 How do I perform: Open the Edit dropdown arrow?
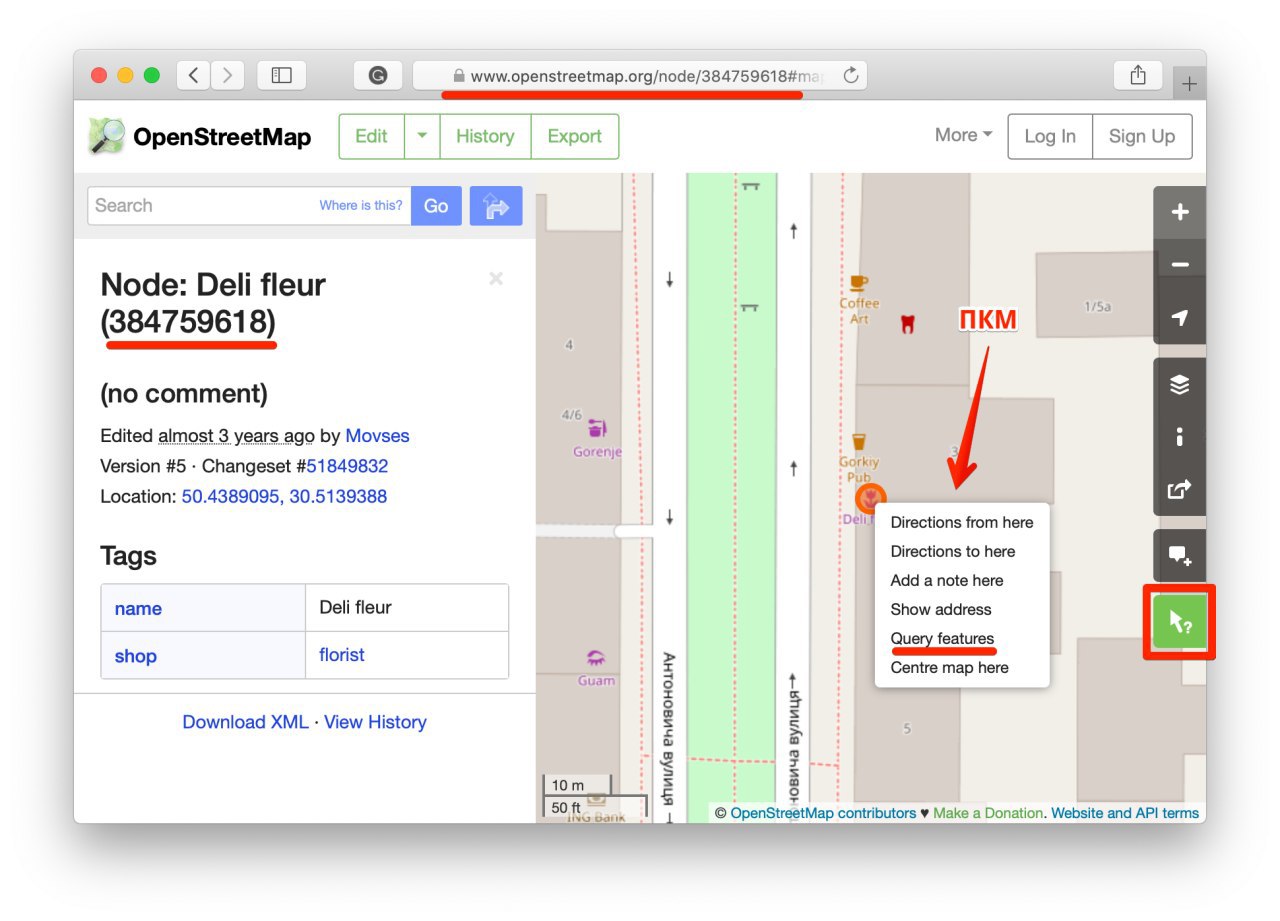(422, 137)
